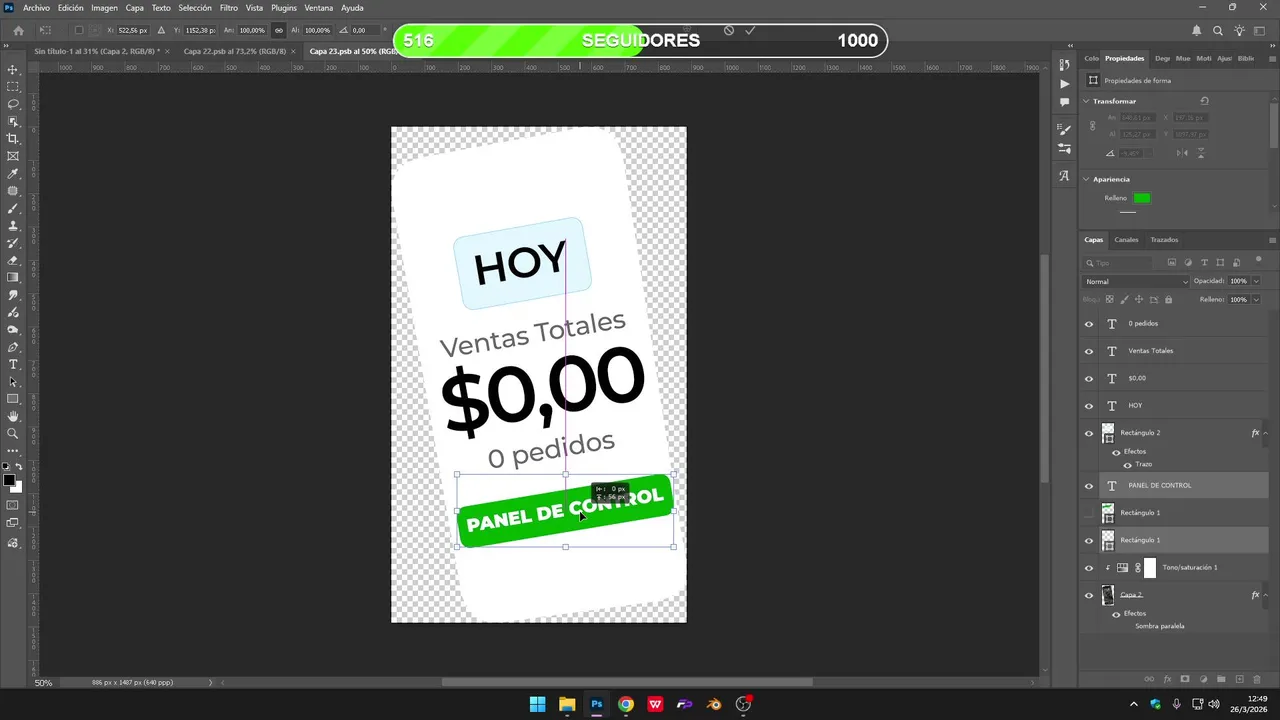Click the reset transform icon

[1204, 101]
